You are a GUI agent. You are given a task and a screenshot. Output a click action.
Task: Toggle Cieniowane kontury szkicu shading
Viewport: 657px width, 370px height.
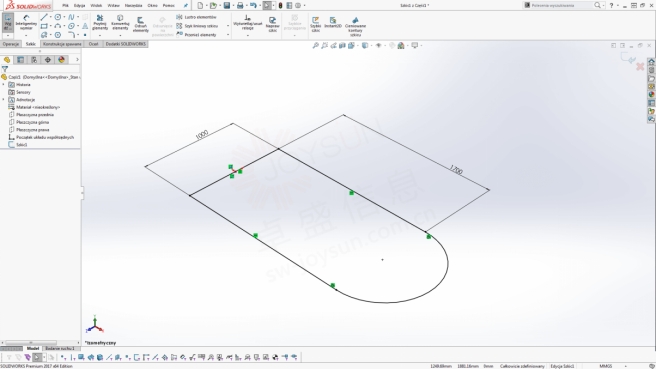click(x=355, y=26)
